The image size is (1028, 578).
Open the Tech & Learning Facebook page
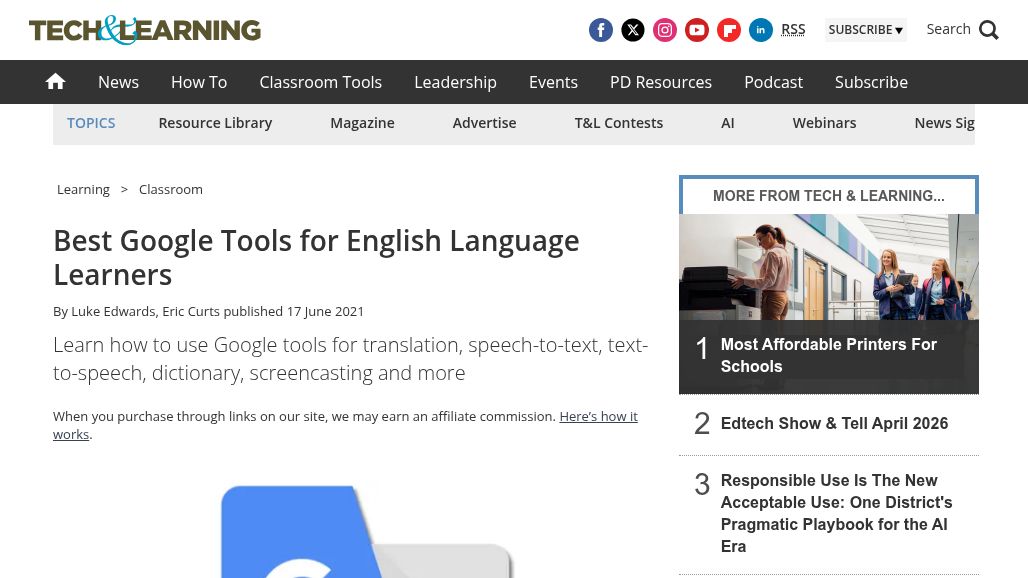pos(600,30)
